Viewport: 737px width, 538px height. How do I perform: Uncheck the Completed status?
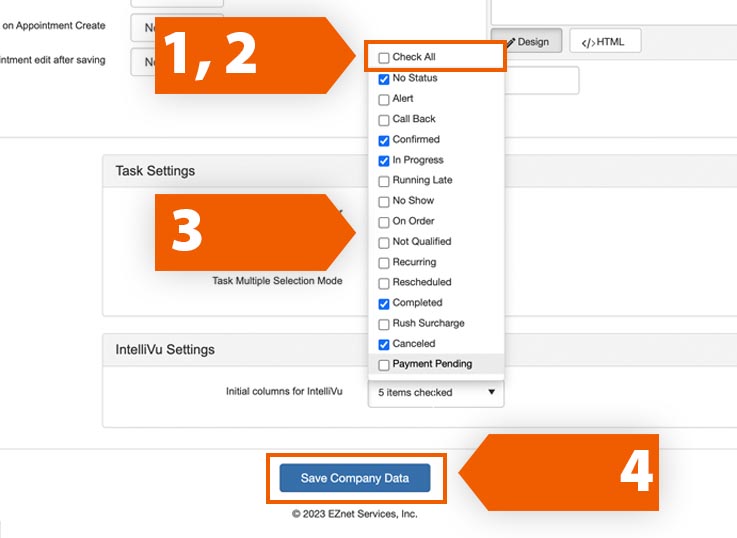point(384,303)
